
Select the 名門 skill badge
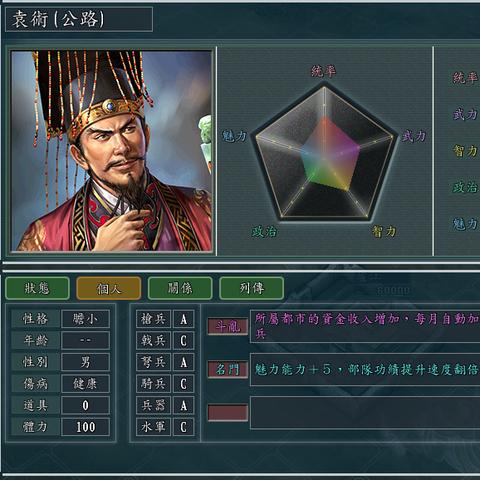pyautogui.click(x=228, y=369)
